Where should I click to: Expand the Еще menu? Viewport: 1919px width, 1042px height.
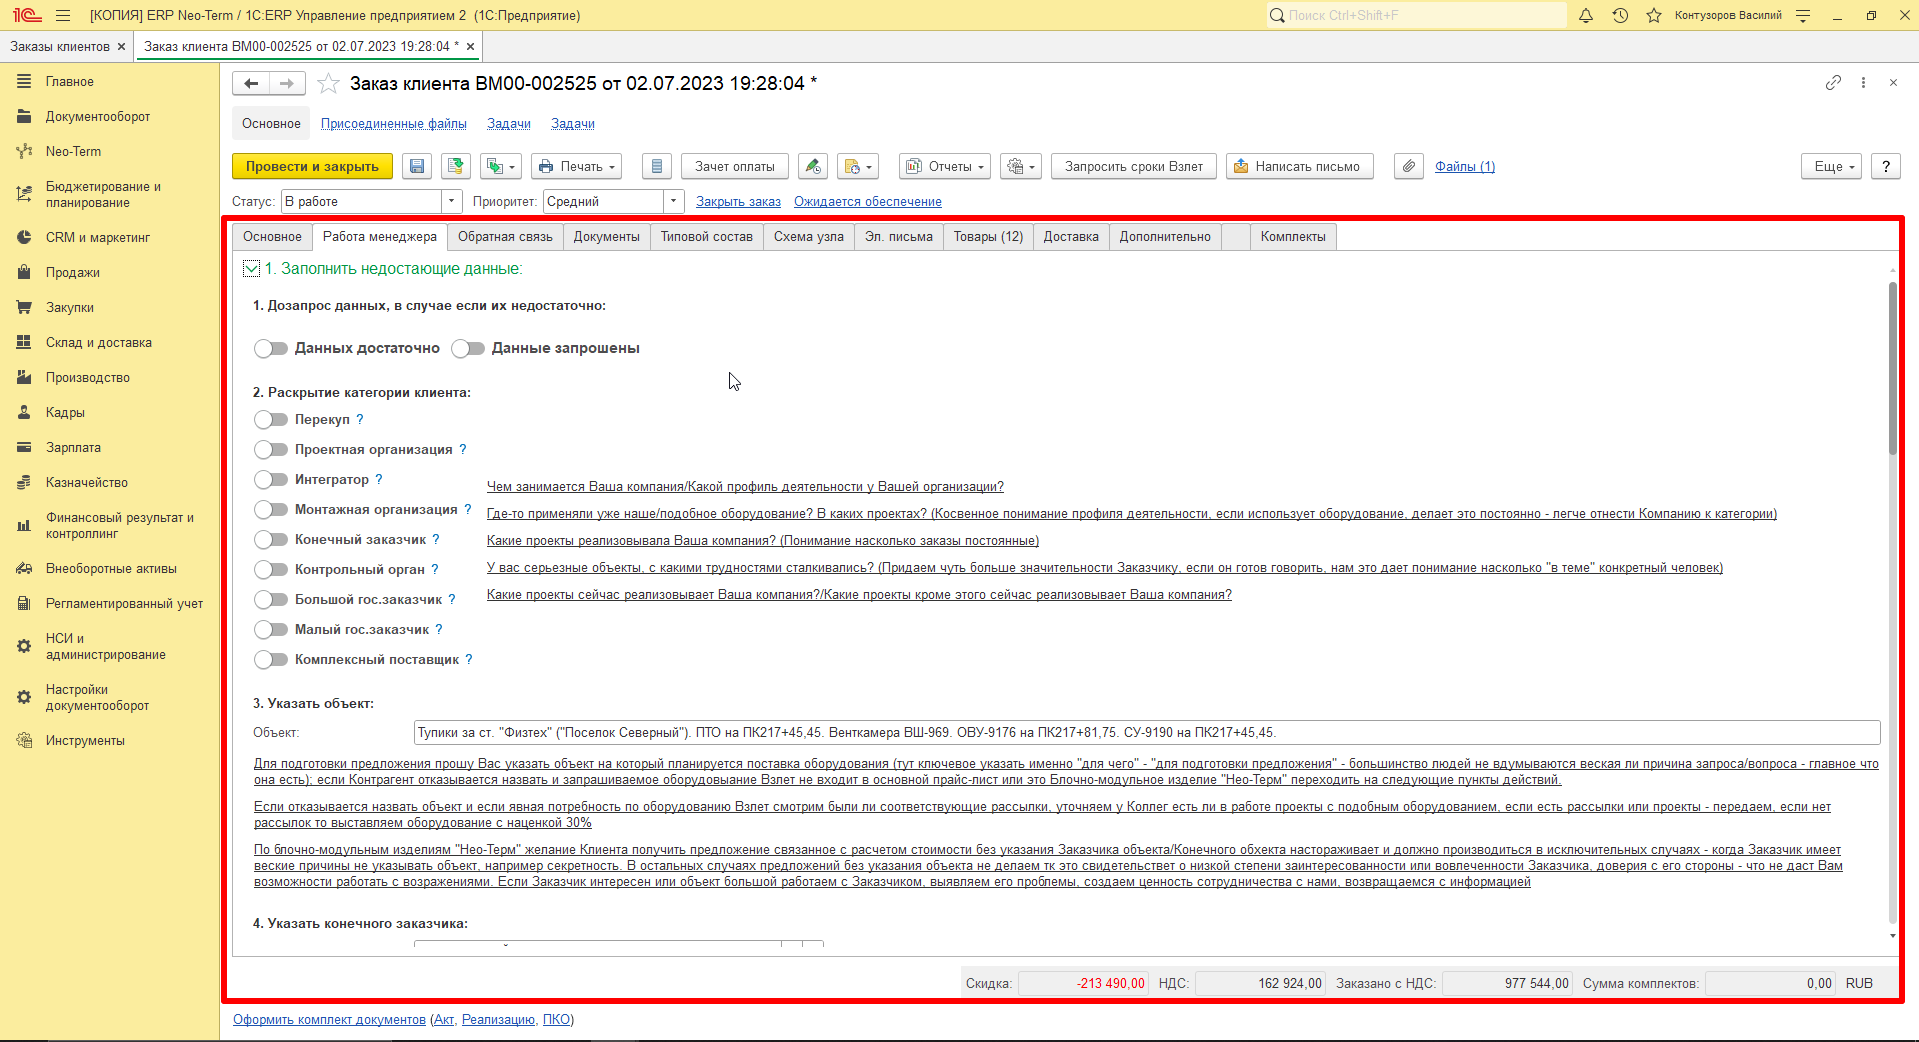click(1832, 166)
